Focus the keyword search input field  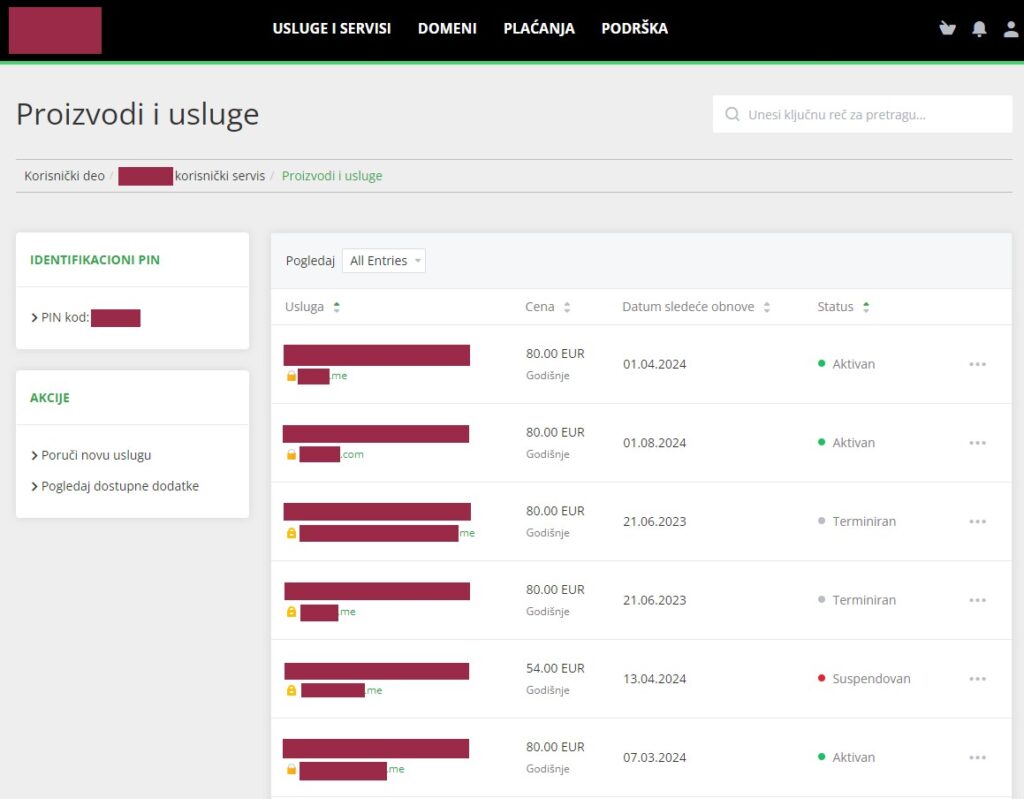tap(870, 115)
